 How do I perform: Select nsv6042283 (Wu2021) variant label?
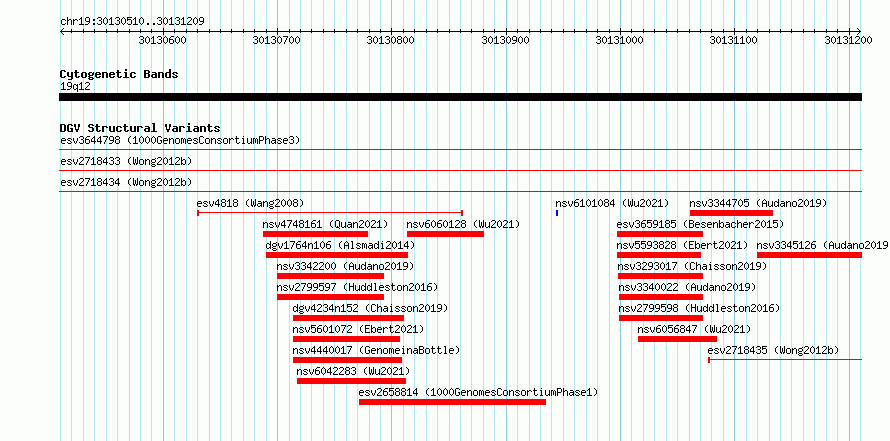click(353, 371)
